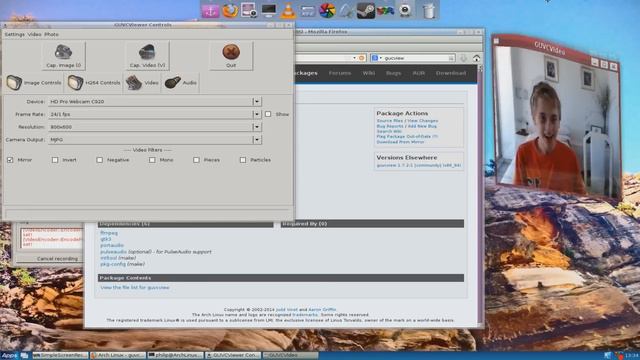Switch to the GUVCVideo taskbar entry

290,356
